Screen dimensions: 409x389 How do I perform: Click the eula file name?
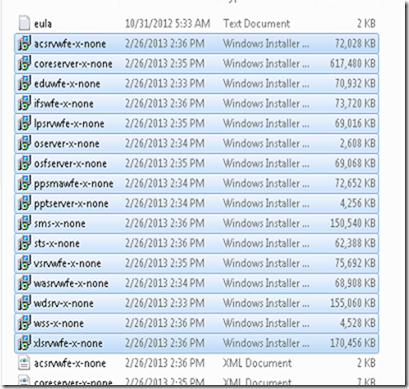(x=43, y=24)
